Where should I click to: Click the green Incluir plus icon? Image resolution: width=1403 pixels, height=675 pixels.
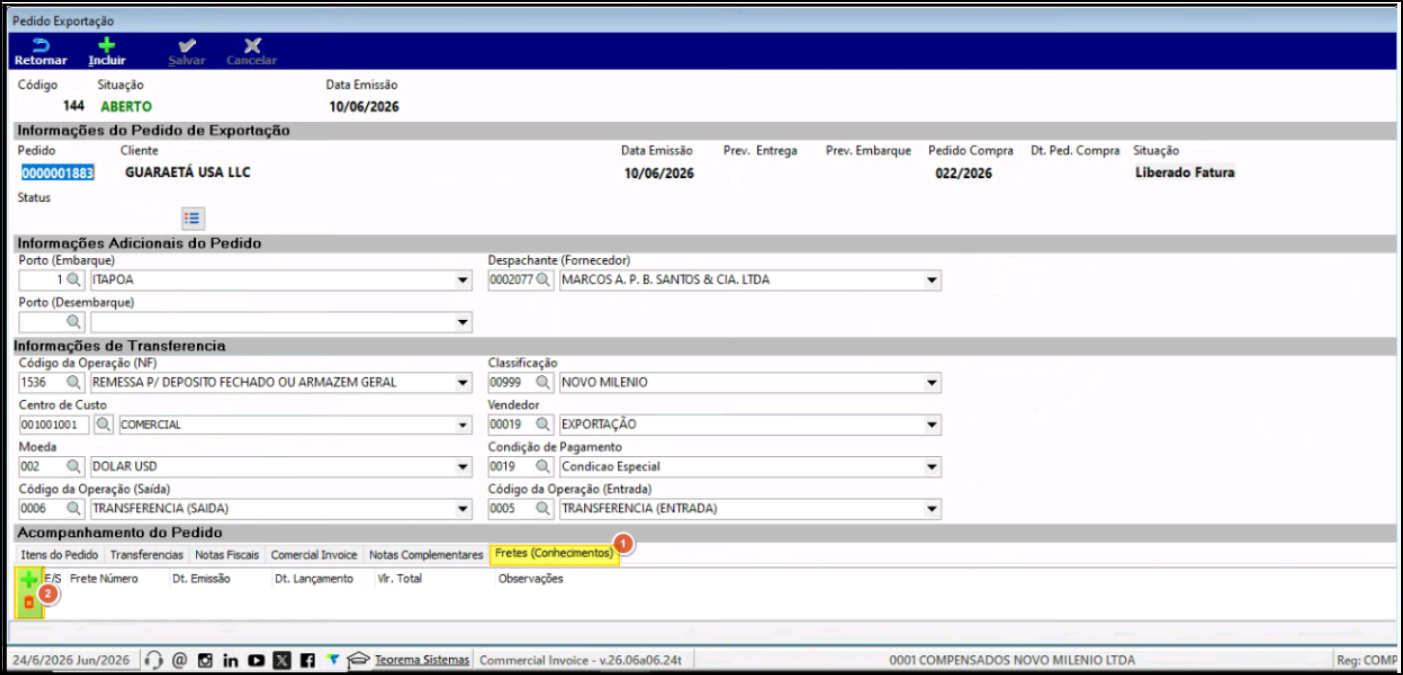(x=106, y=46)
